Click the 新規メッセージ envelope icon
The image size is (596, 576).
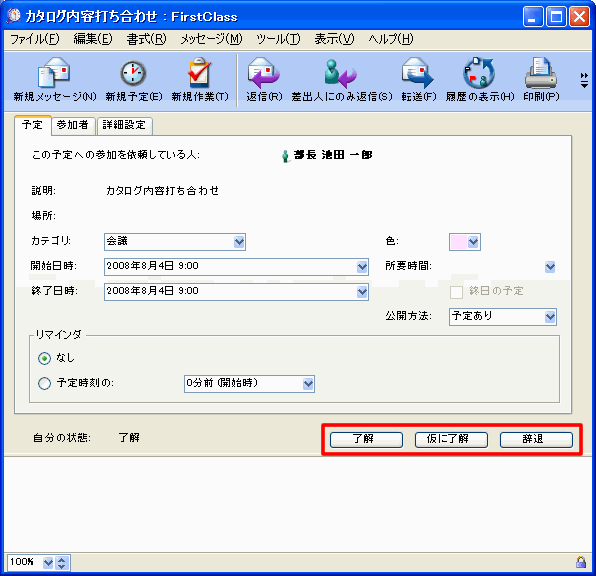click(54, 72)
